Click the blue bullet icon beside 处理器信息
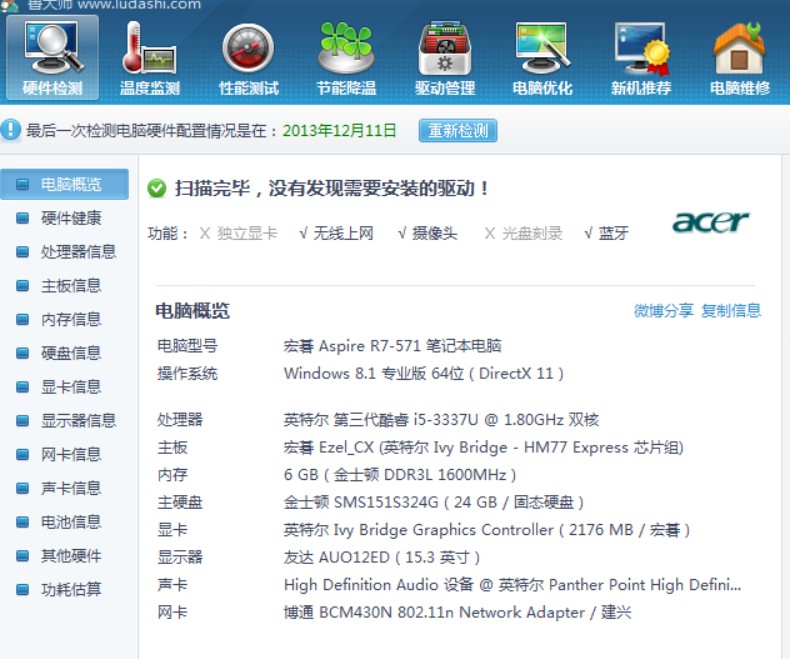790x659 pixels. pyautogui.click(x=23, y=251)
